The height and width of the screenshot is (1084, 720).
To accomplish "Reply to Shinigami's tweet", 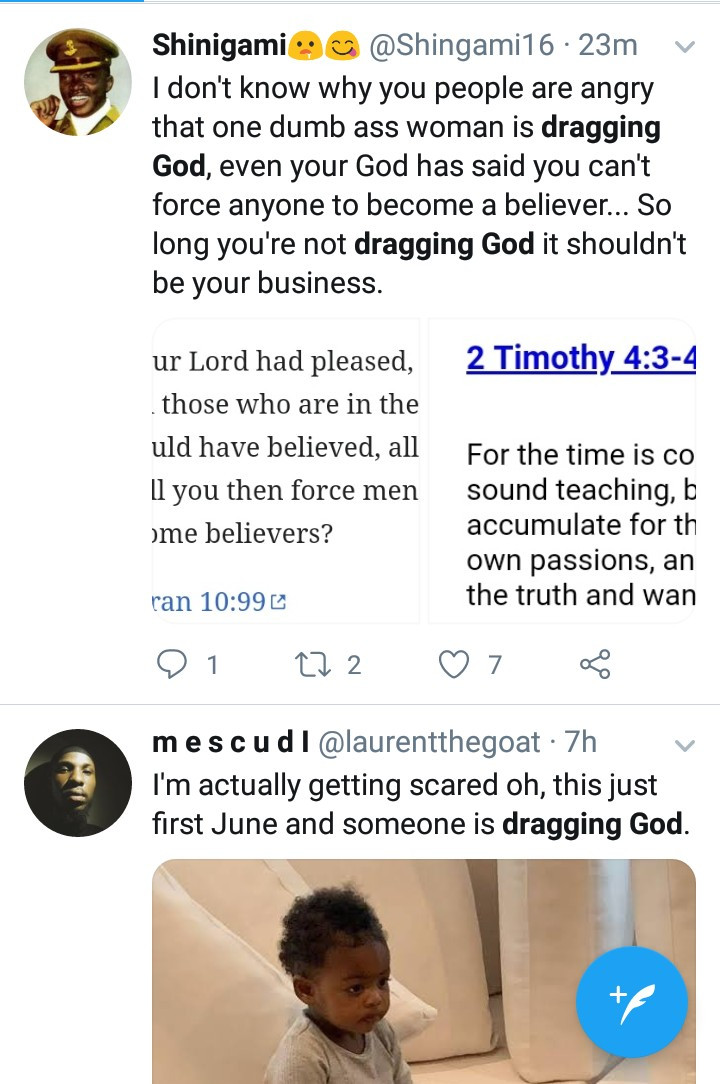I will 174,664.
